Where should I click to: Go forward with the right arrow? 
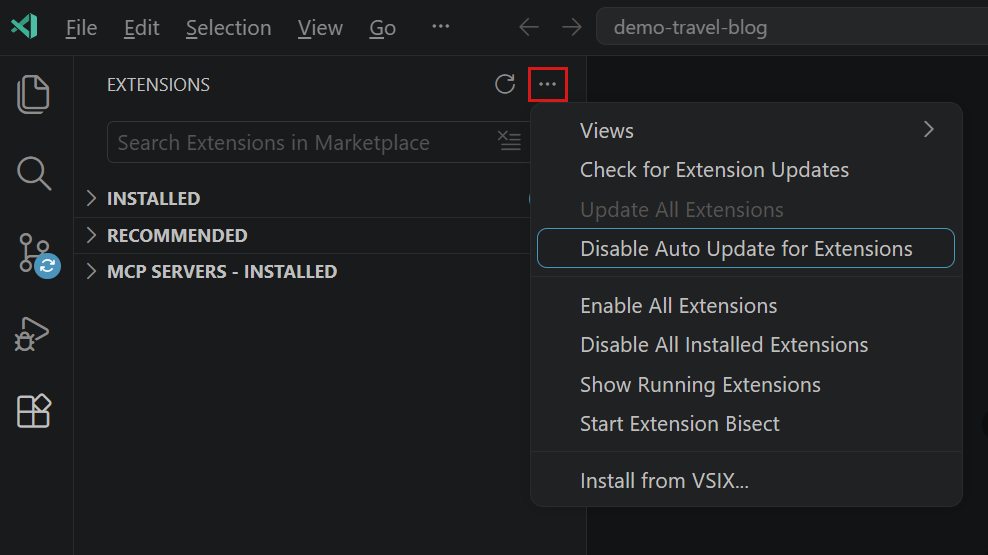tap(572, 27)
